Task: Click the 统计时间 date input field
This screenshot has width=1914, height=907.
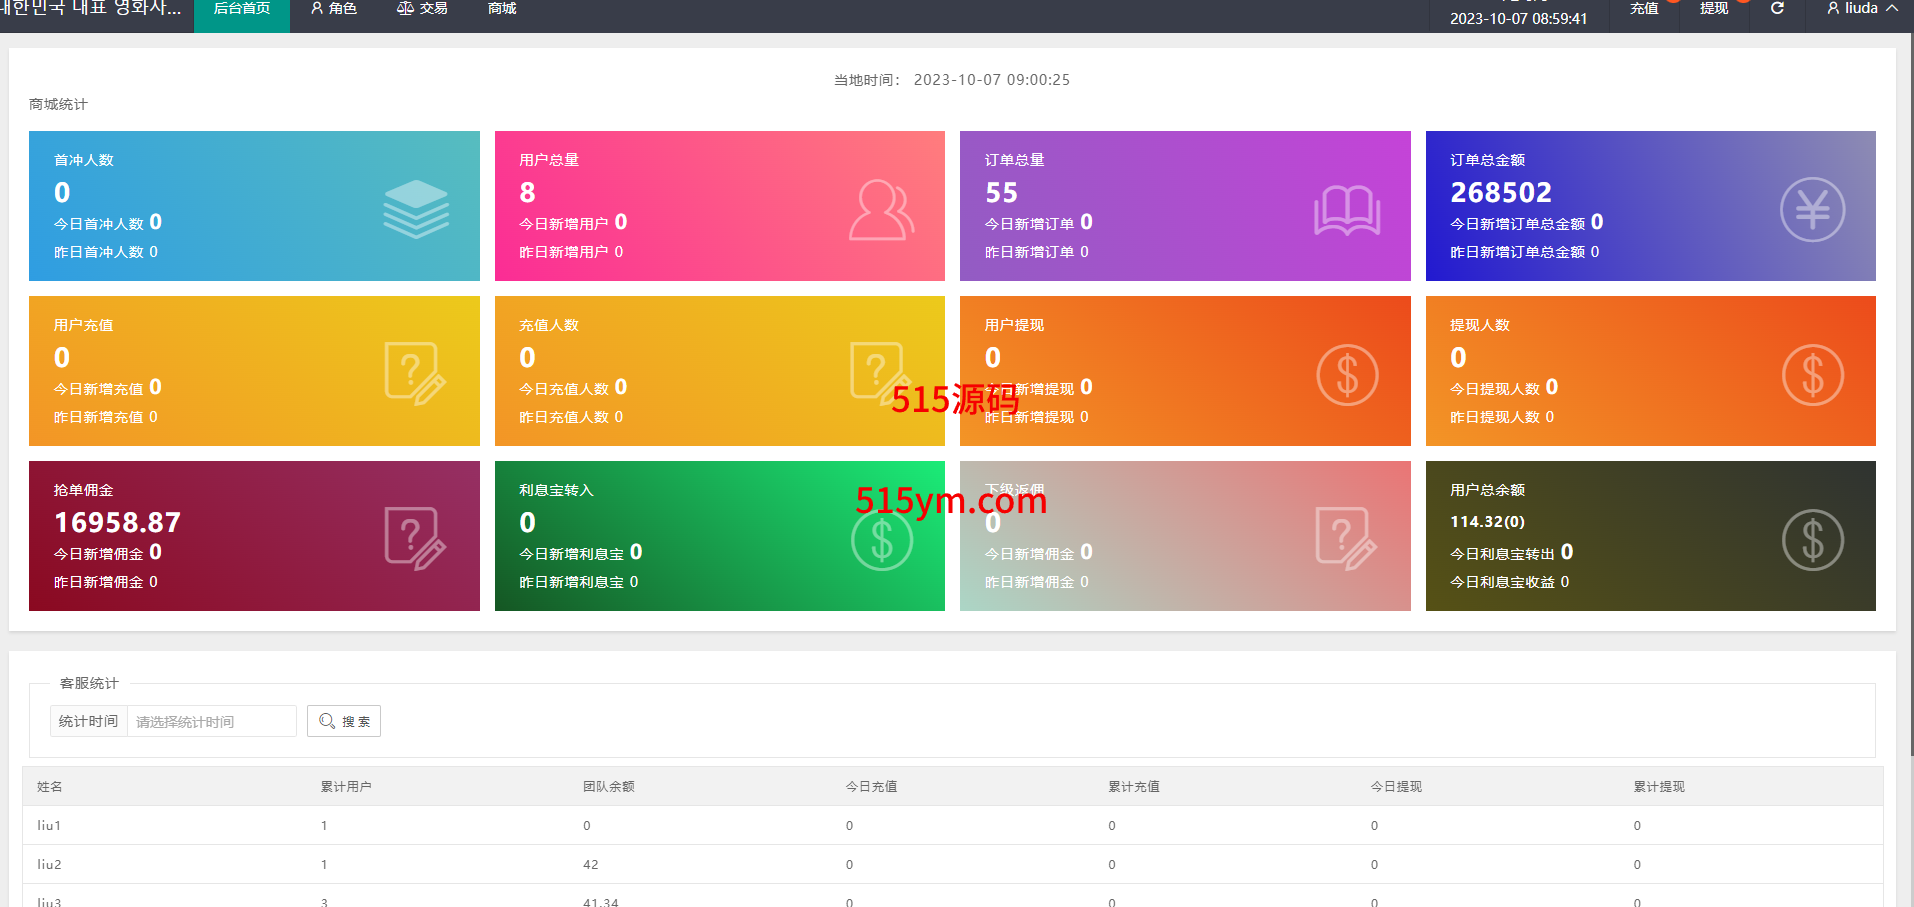Action: click(x=211, y=721)
